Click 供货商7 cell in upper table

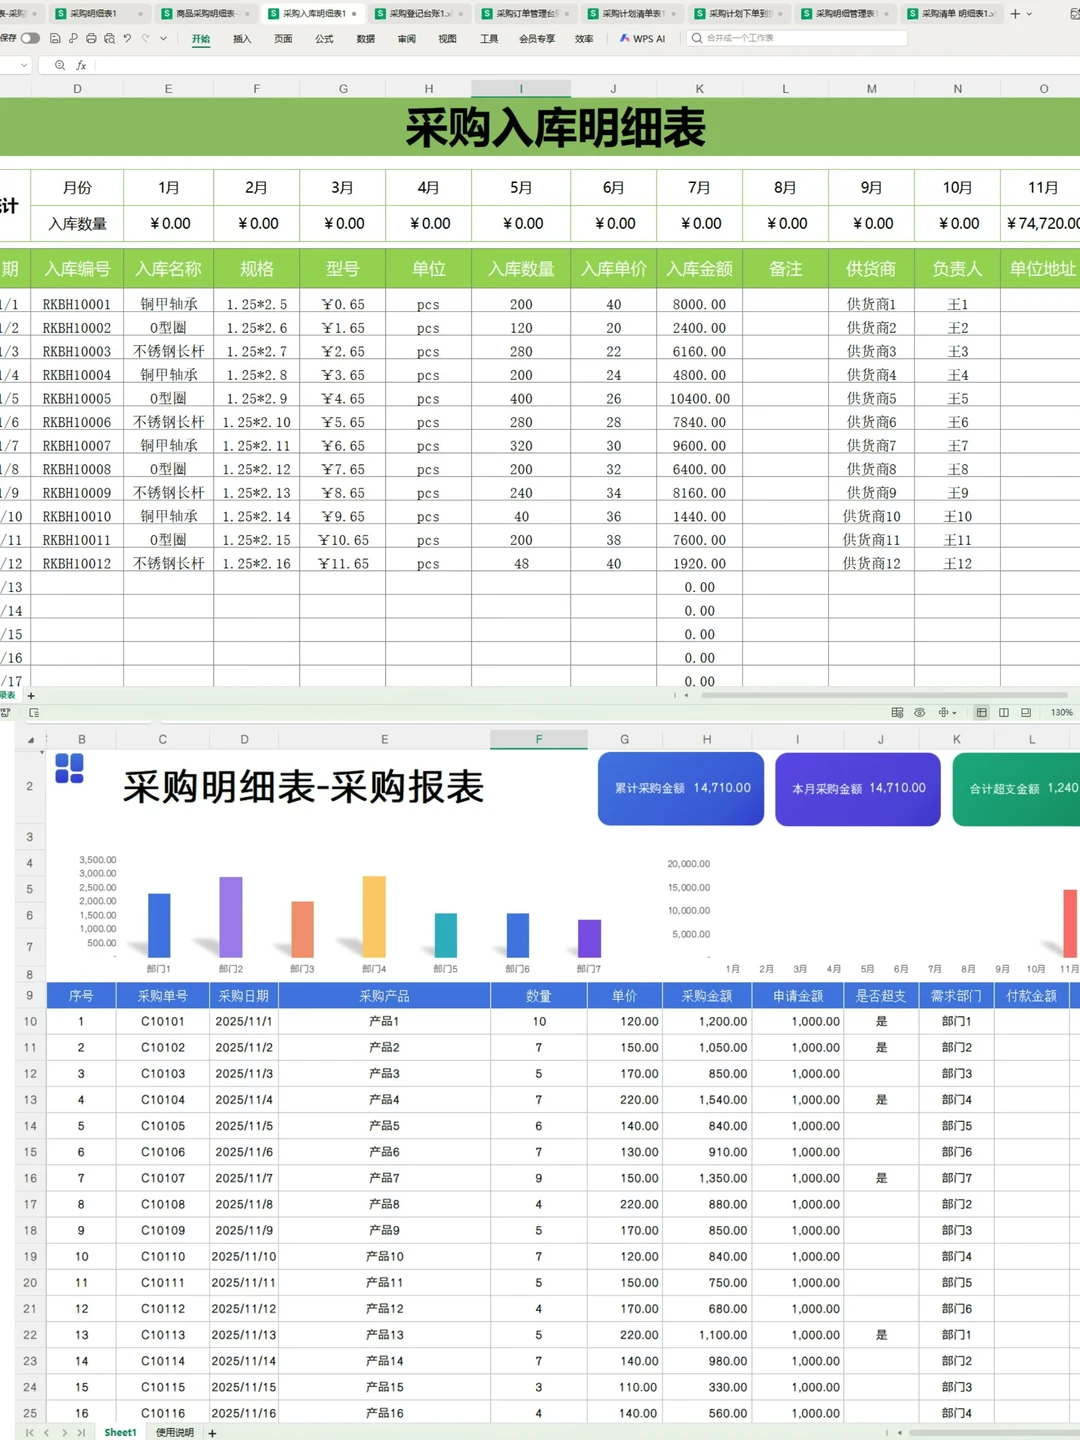(871, 446)
